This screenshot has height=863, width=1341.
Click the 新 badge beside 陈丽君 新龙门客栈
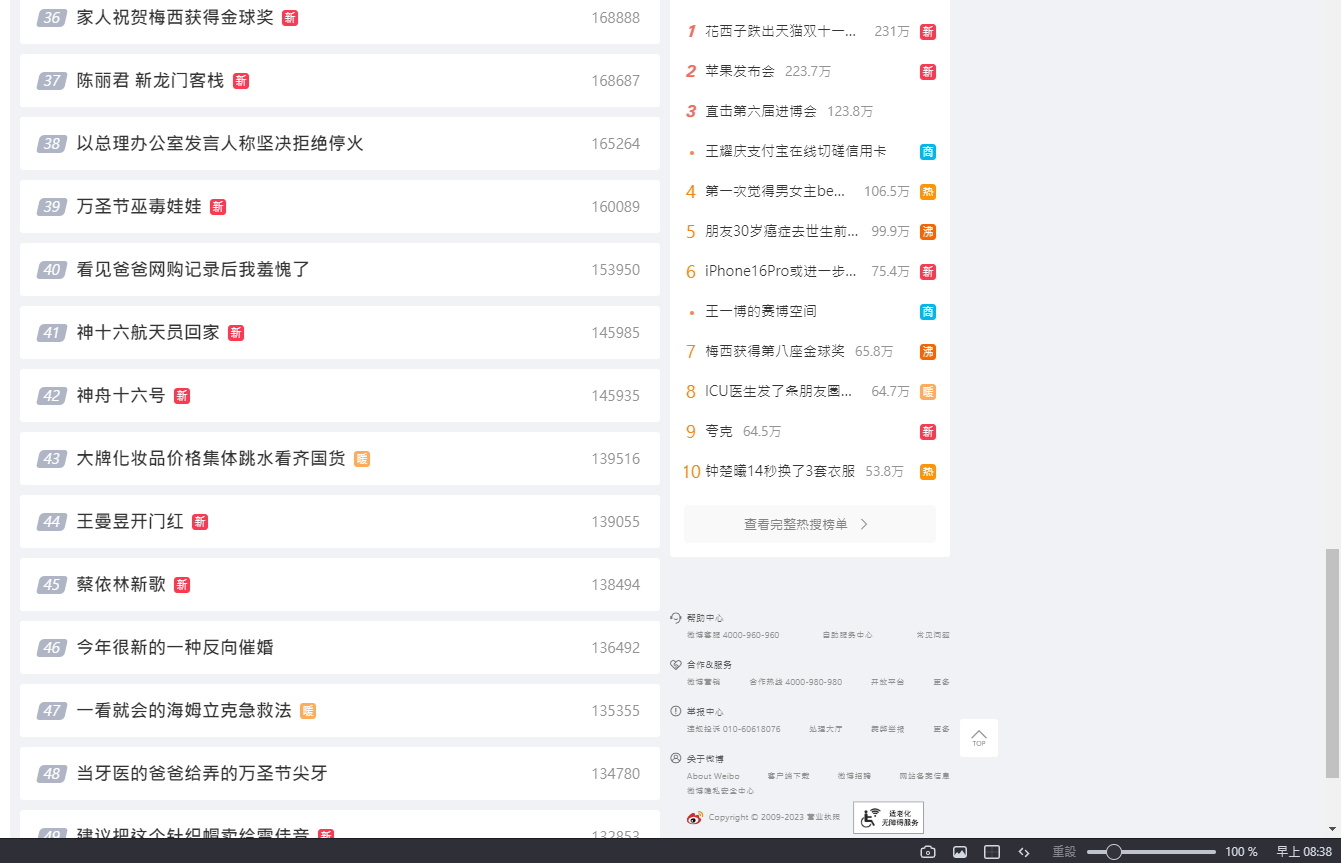[x=241, y=81]
